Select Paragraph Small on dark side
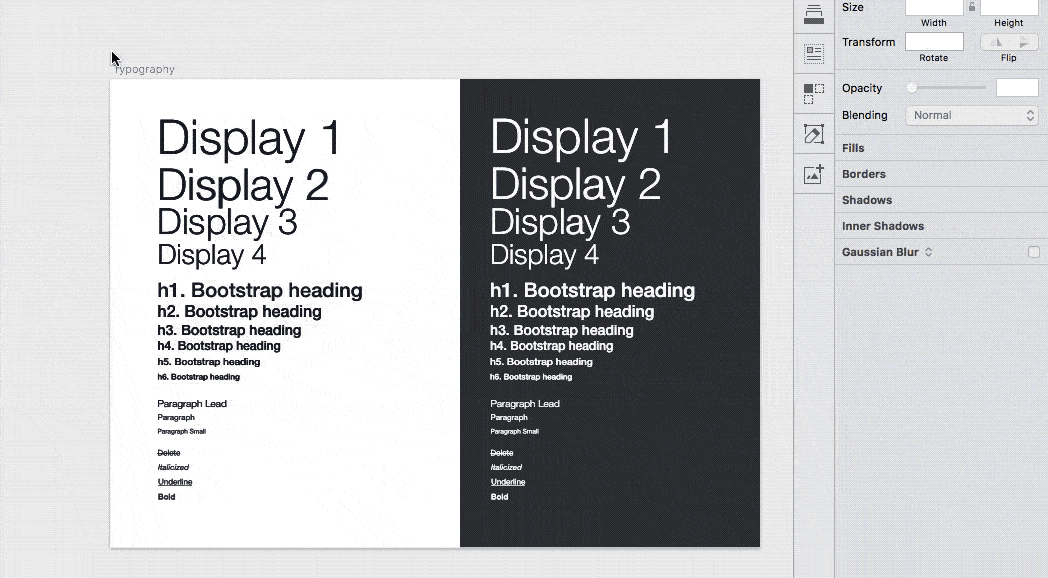Image resolution: width=1048 pixels, height=578 pixels. pyautogui.click(x=515, y=432)
